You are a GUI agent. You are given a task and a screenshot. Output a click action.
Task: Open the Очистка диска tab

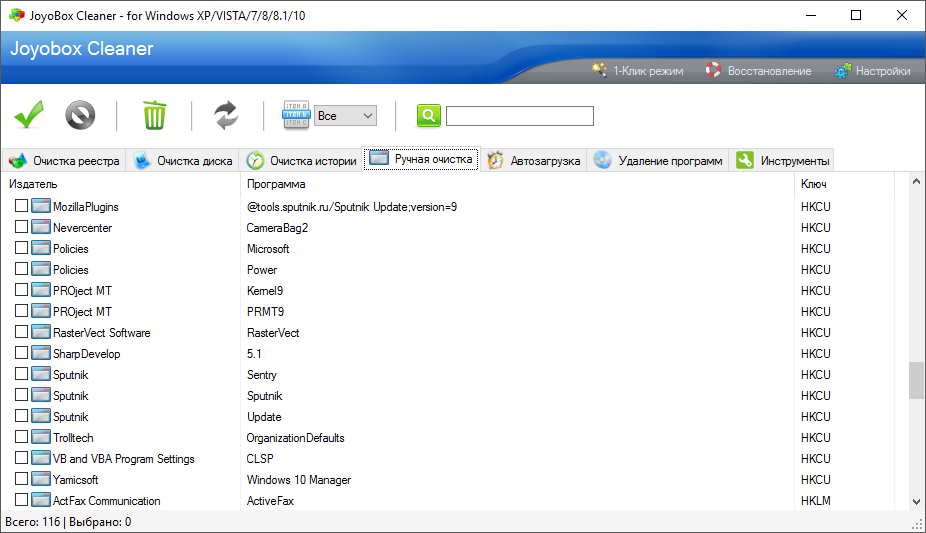[x=182, y=161]
